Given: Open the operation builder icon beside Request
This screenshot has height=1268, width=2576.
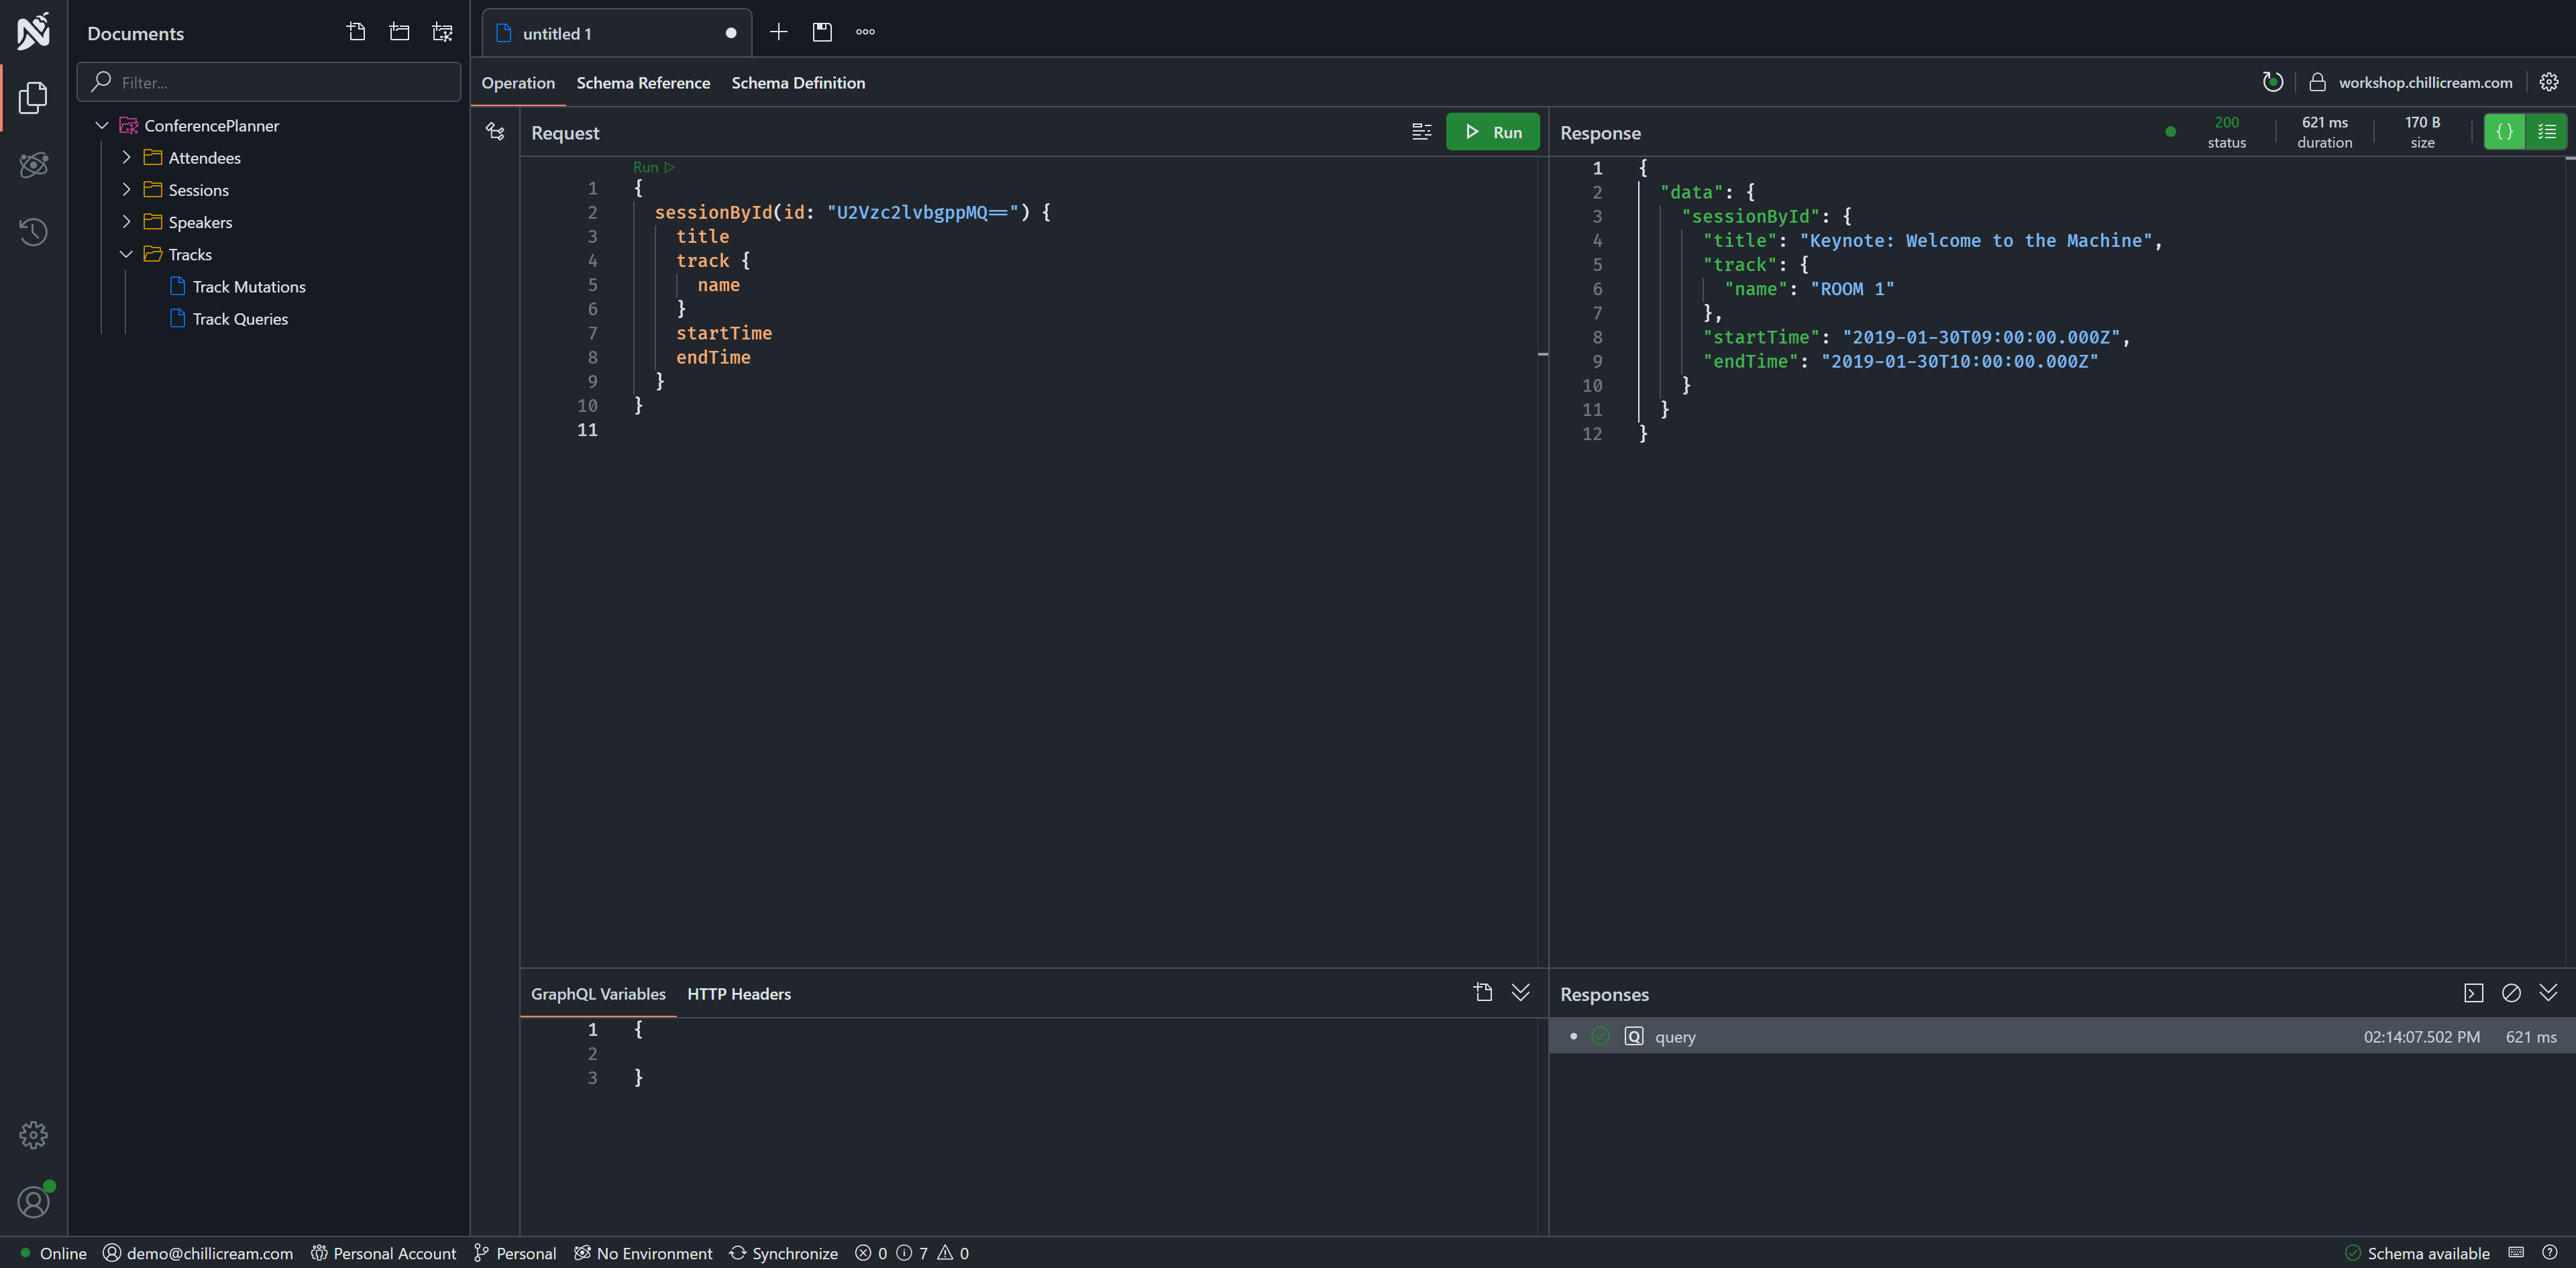Looking at the screenshot, I should [495, 132].
